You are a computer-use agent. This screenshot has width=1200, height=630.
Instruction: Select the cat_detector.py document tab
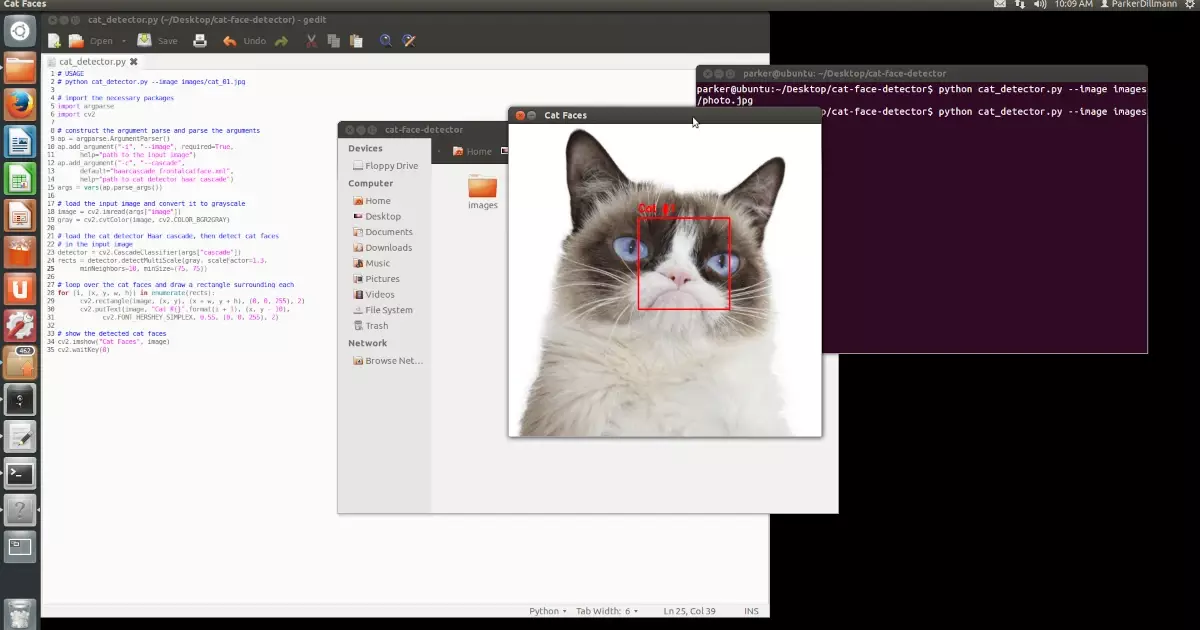click(91, 62)
